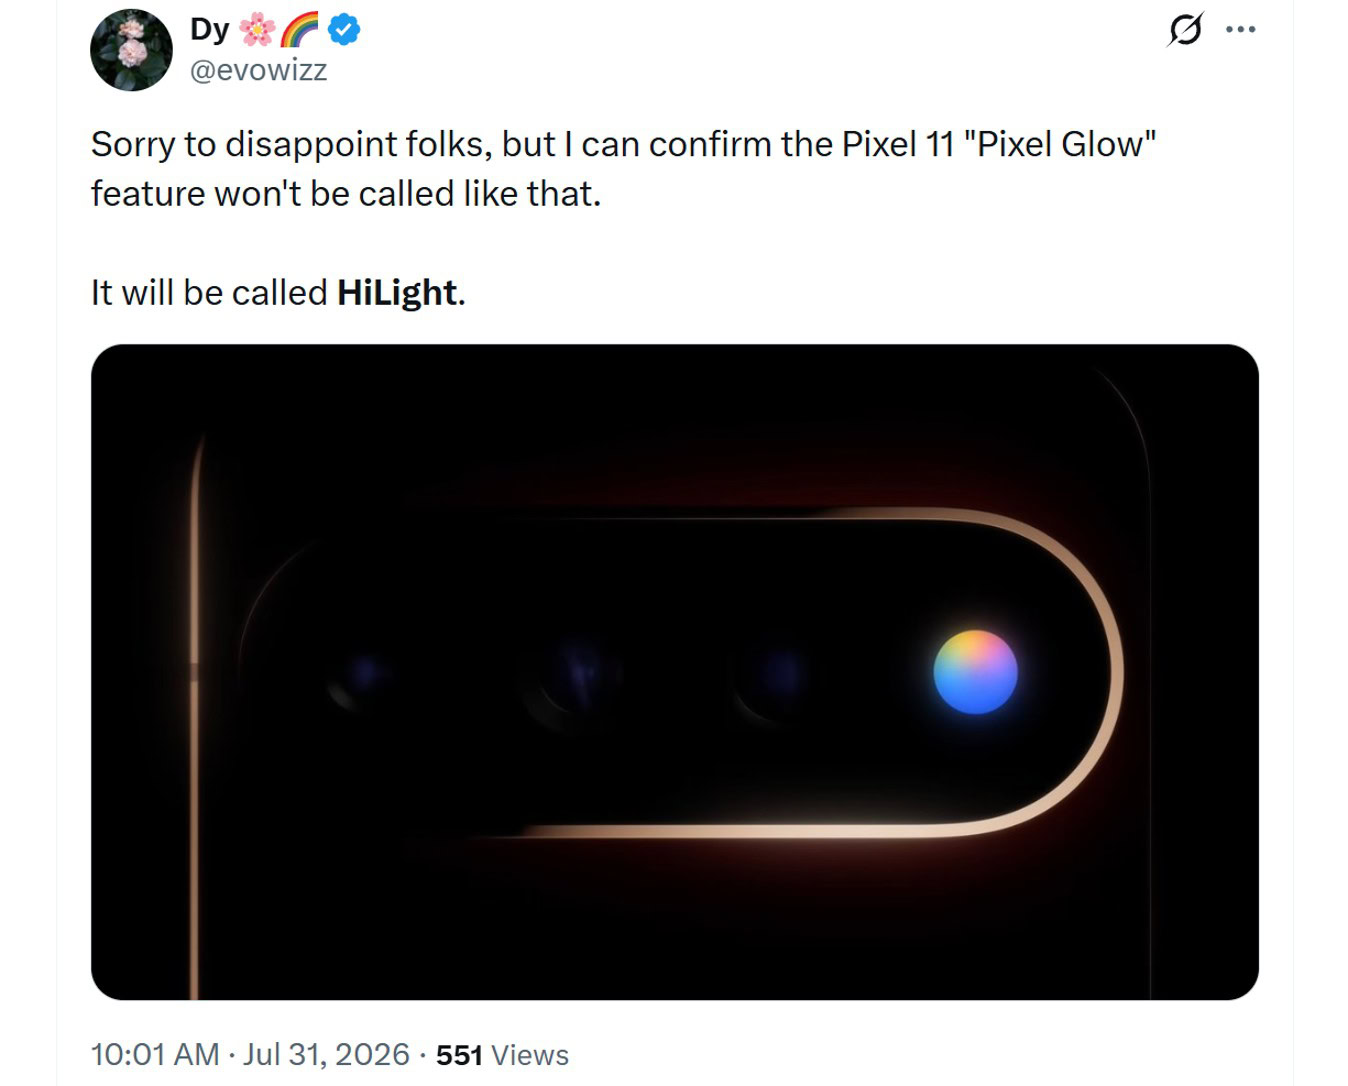Click the camera lens left of the orb

point(779,673)
